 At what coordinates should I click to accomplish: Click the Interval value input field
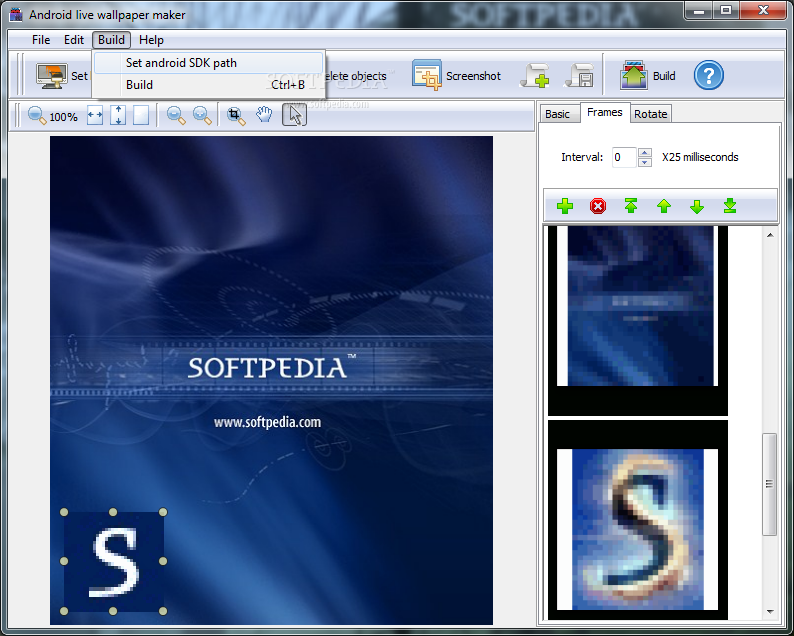point(624,157)
